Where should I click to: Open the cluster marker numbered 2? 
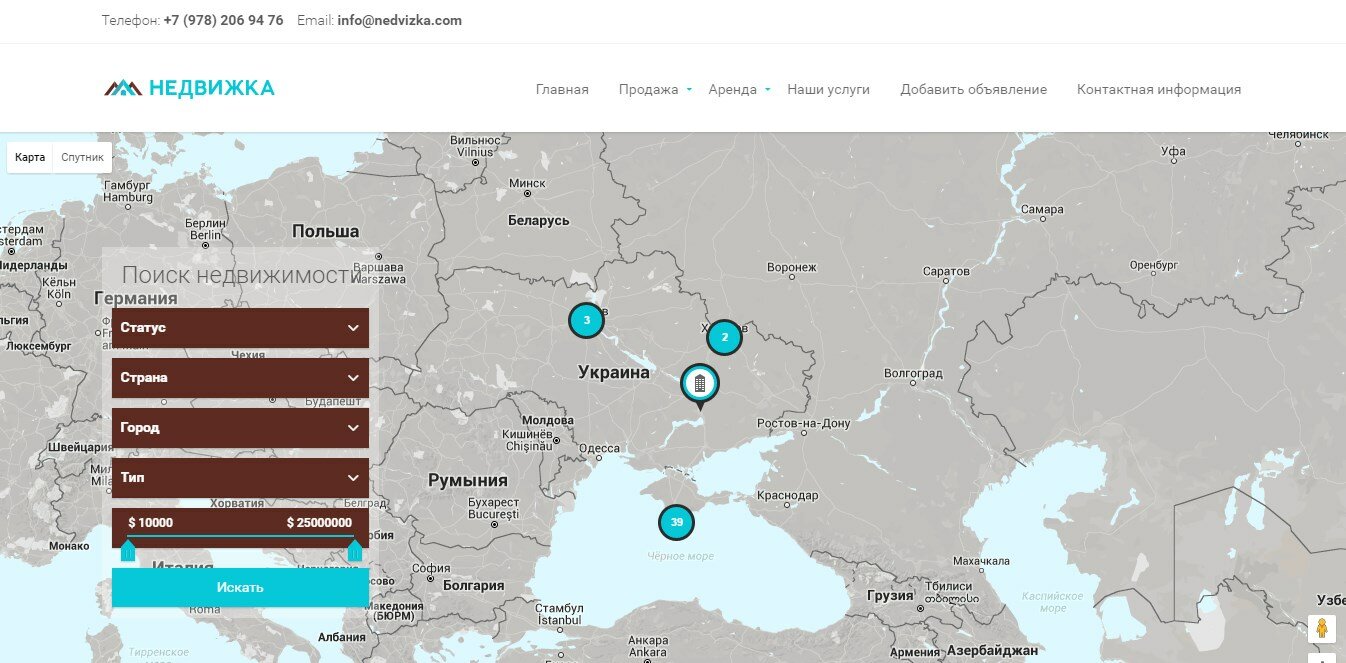pos(725,338)
